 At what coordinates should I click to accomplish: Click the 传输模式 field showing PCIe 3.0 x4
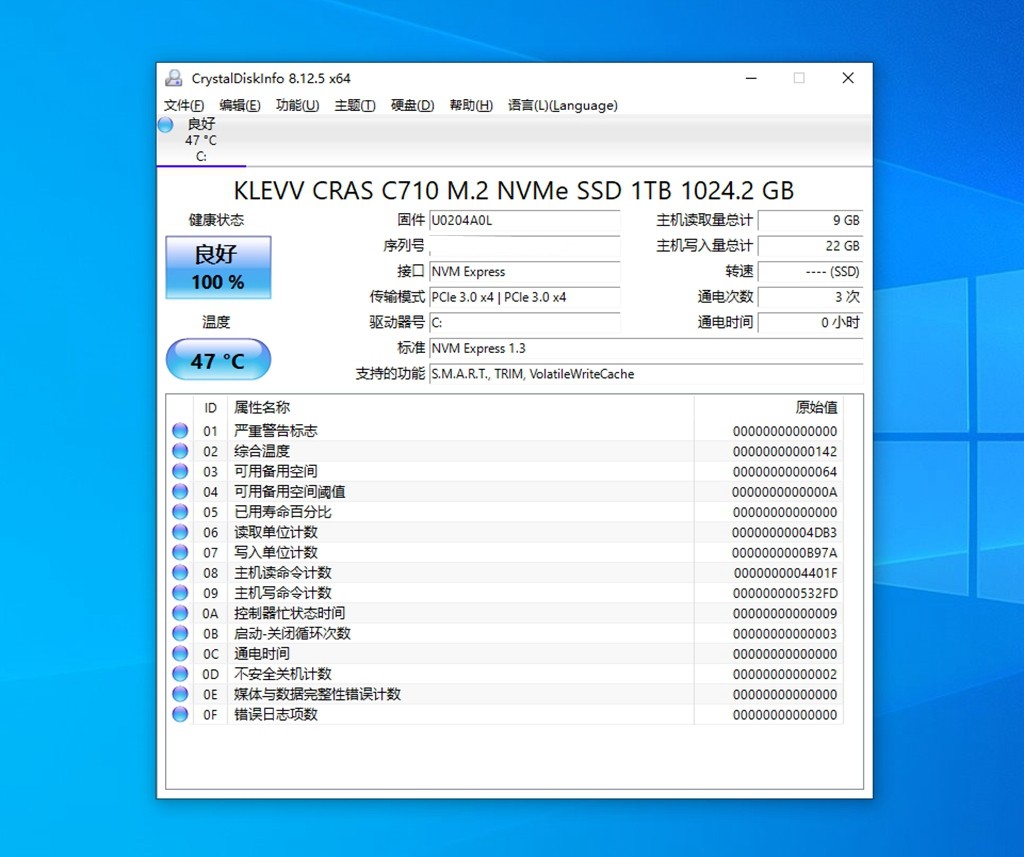click(x=524, y=297)
